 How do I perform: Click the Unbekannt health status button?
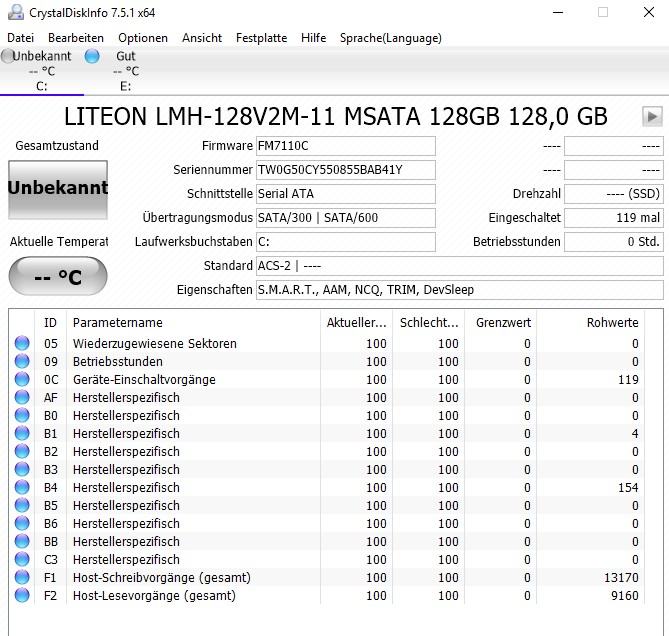58,190
